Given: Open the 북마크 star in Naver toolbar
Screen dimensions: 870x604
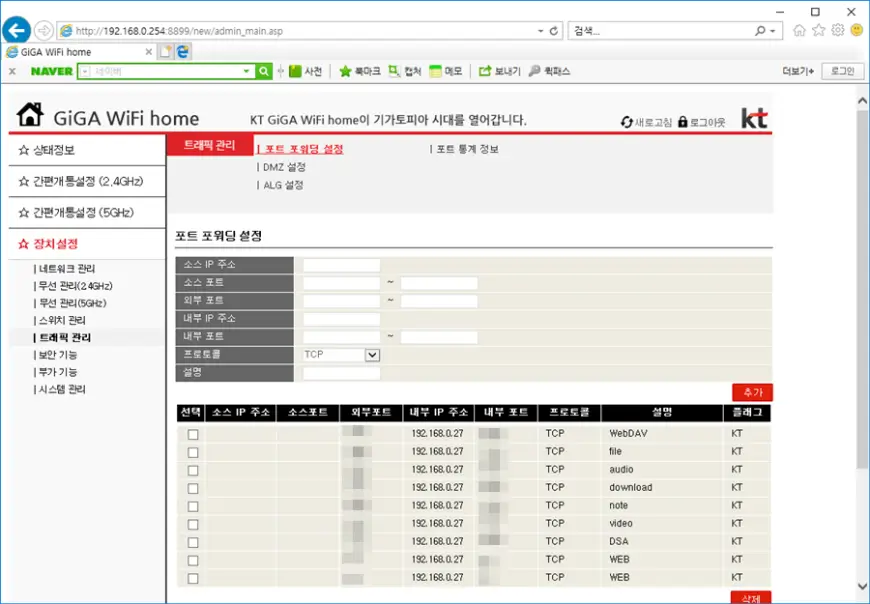Looking at the screenshot, I should click(x=345, y=71).
